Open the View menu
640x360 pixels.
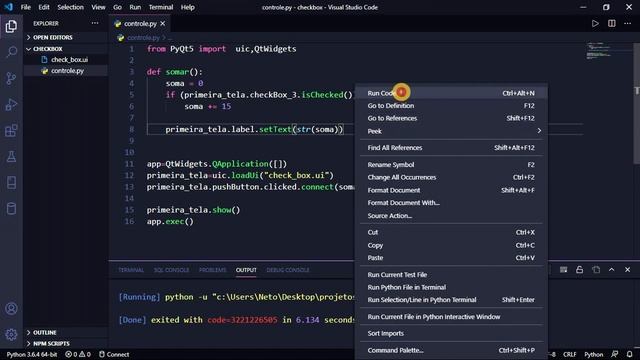point(98,7)
